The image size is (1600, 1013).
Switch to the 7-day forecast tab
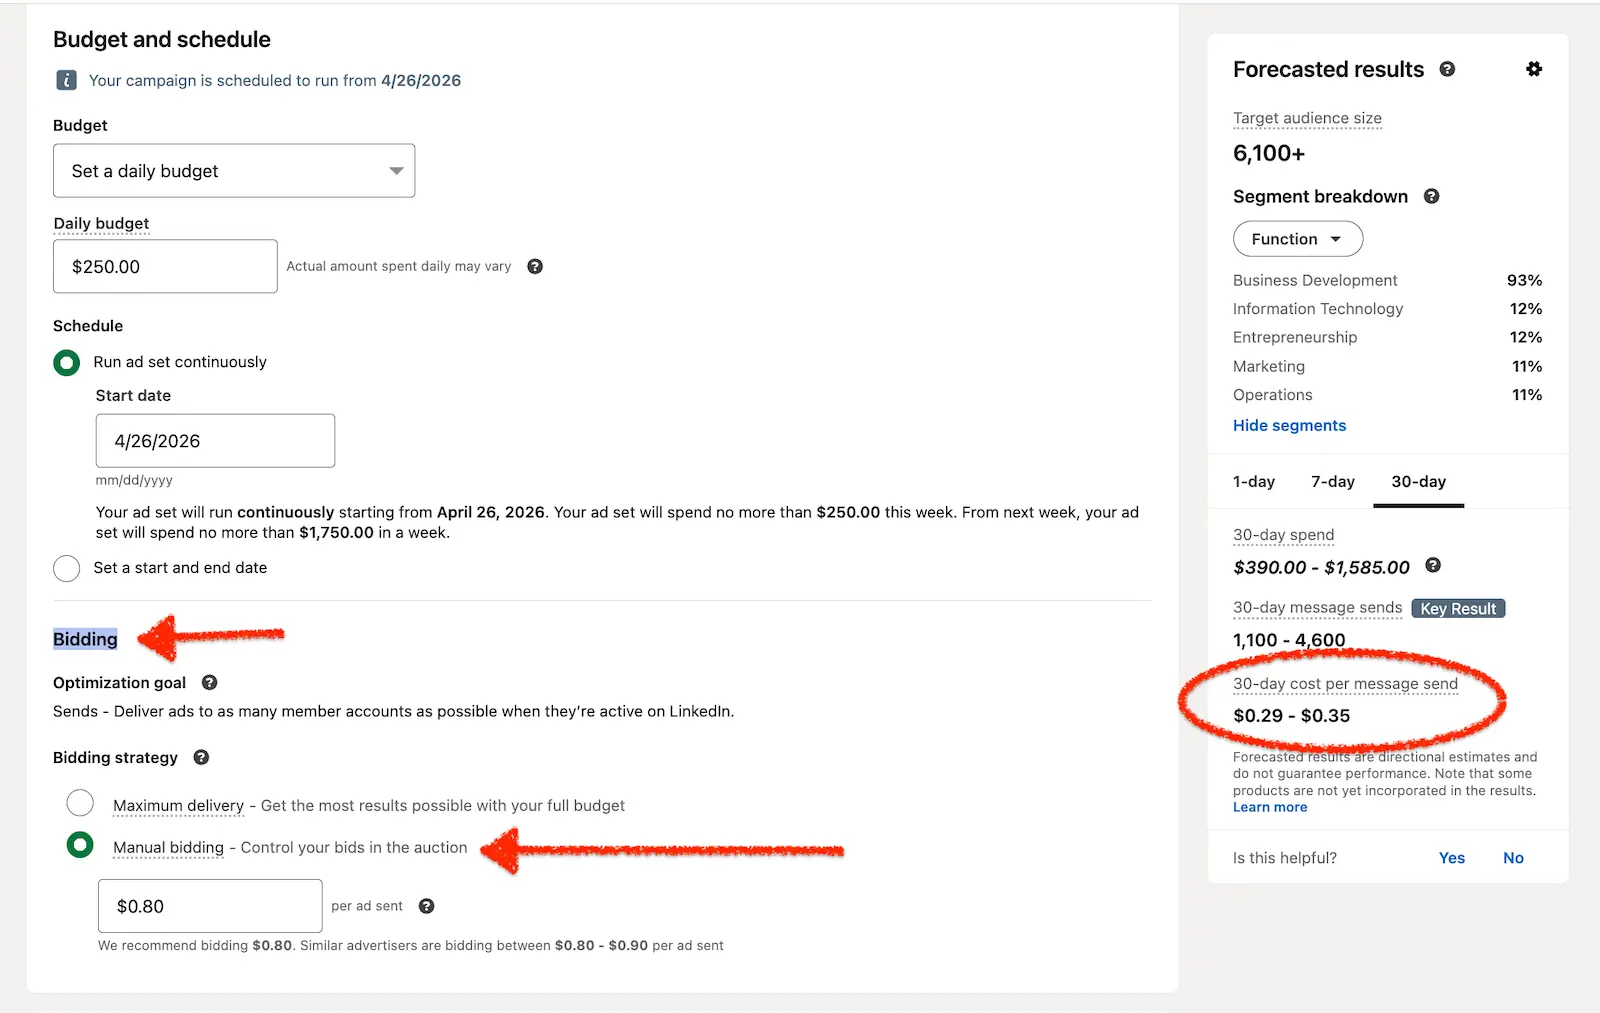coord(1332,482)
